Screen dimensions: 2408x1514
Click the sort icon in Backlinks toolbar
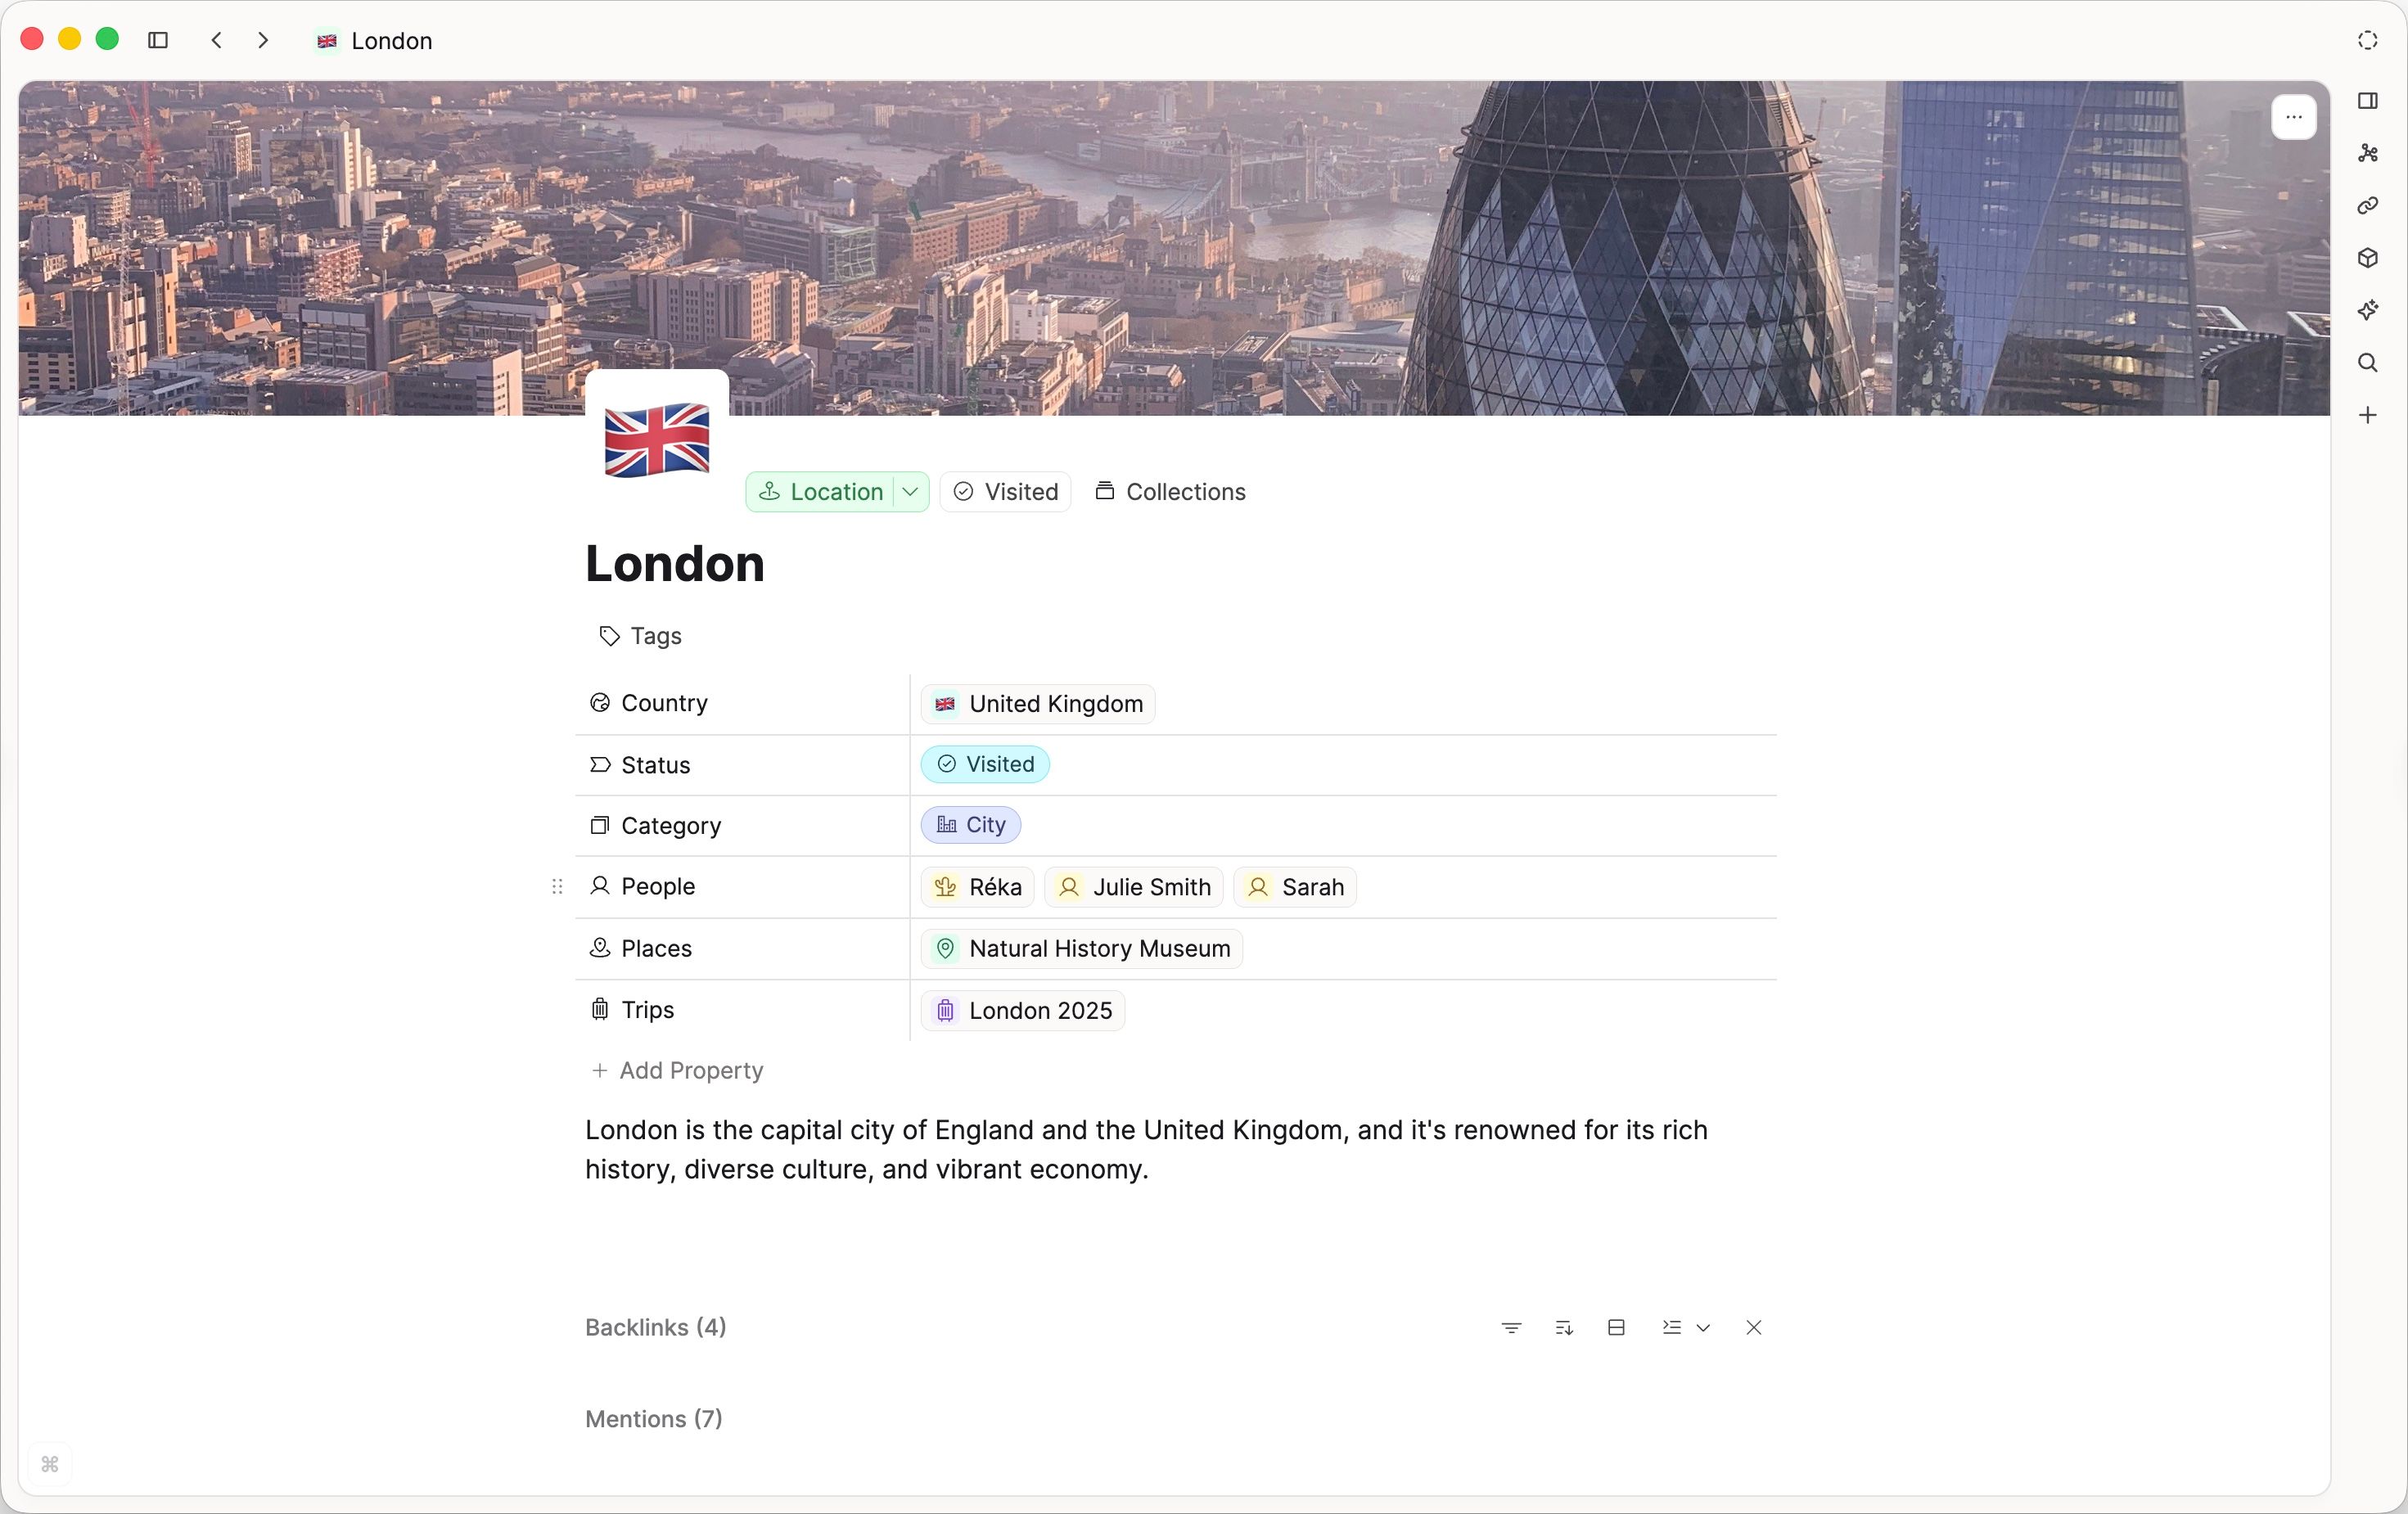coord(1564,1328)
